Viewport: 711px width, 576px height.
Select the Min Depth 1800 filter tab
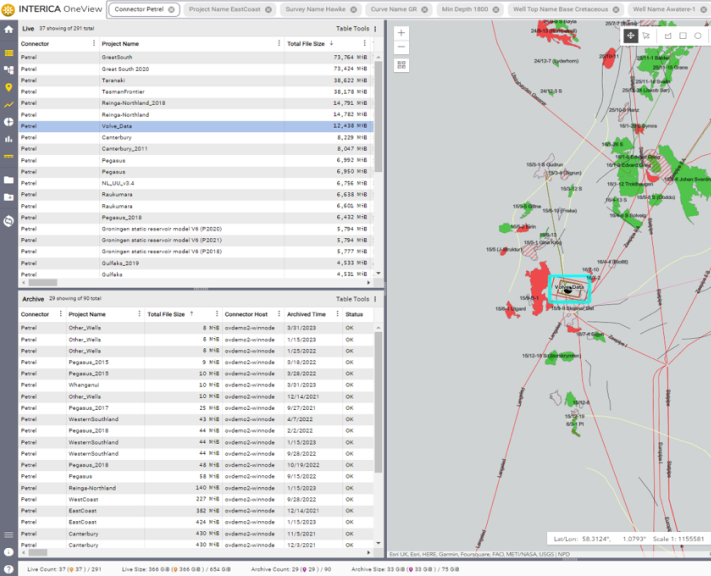click(x=463, y=9)
